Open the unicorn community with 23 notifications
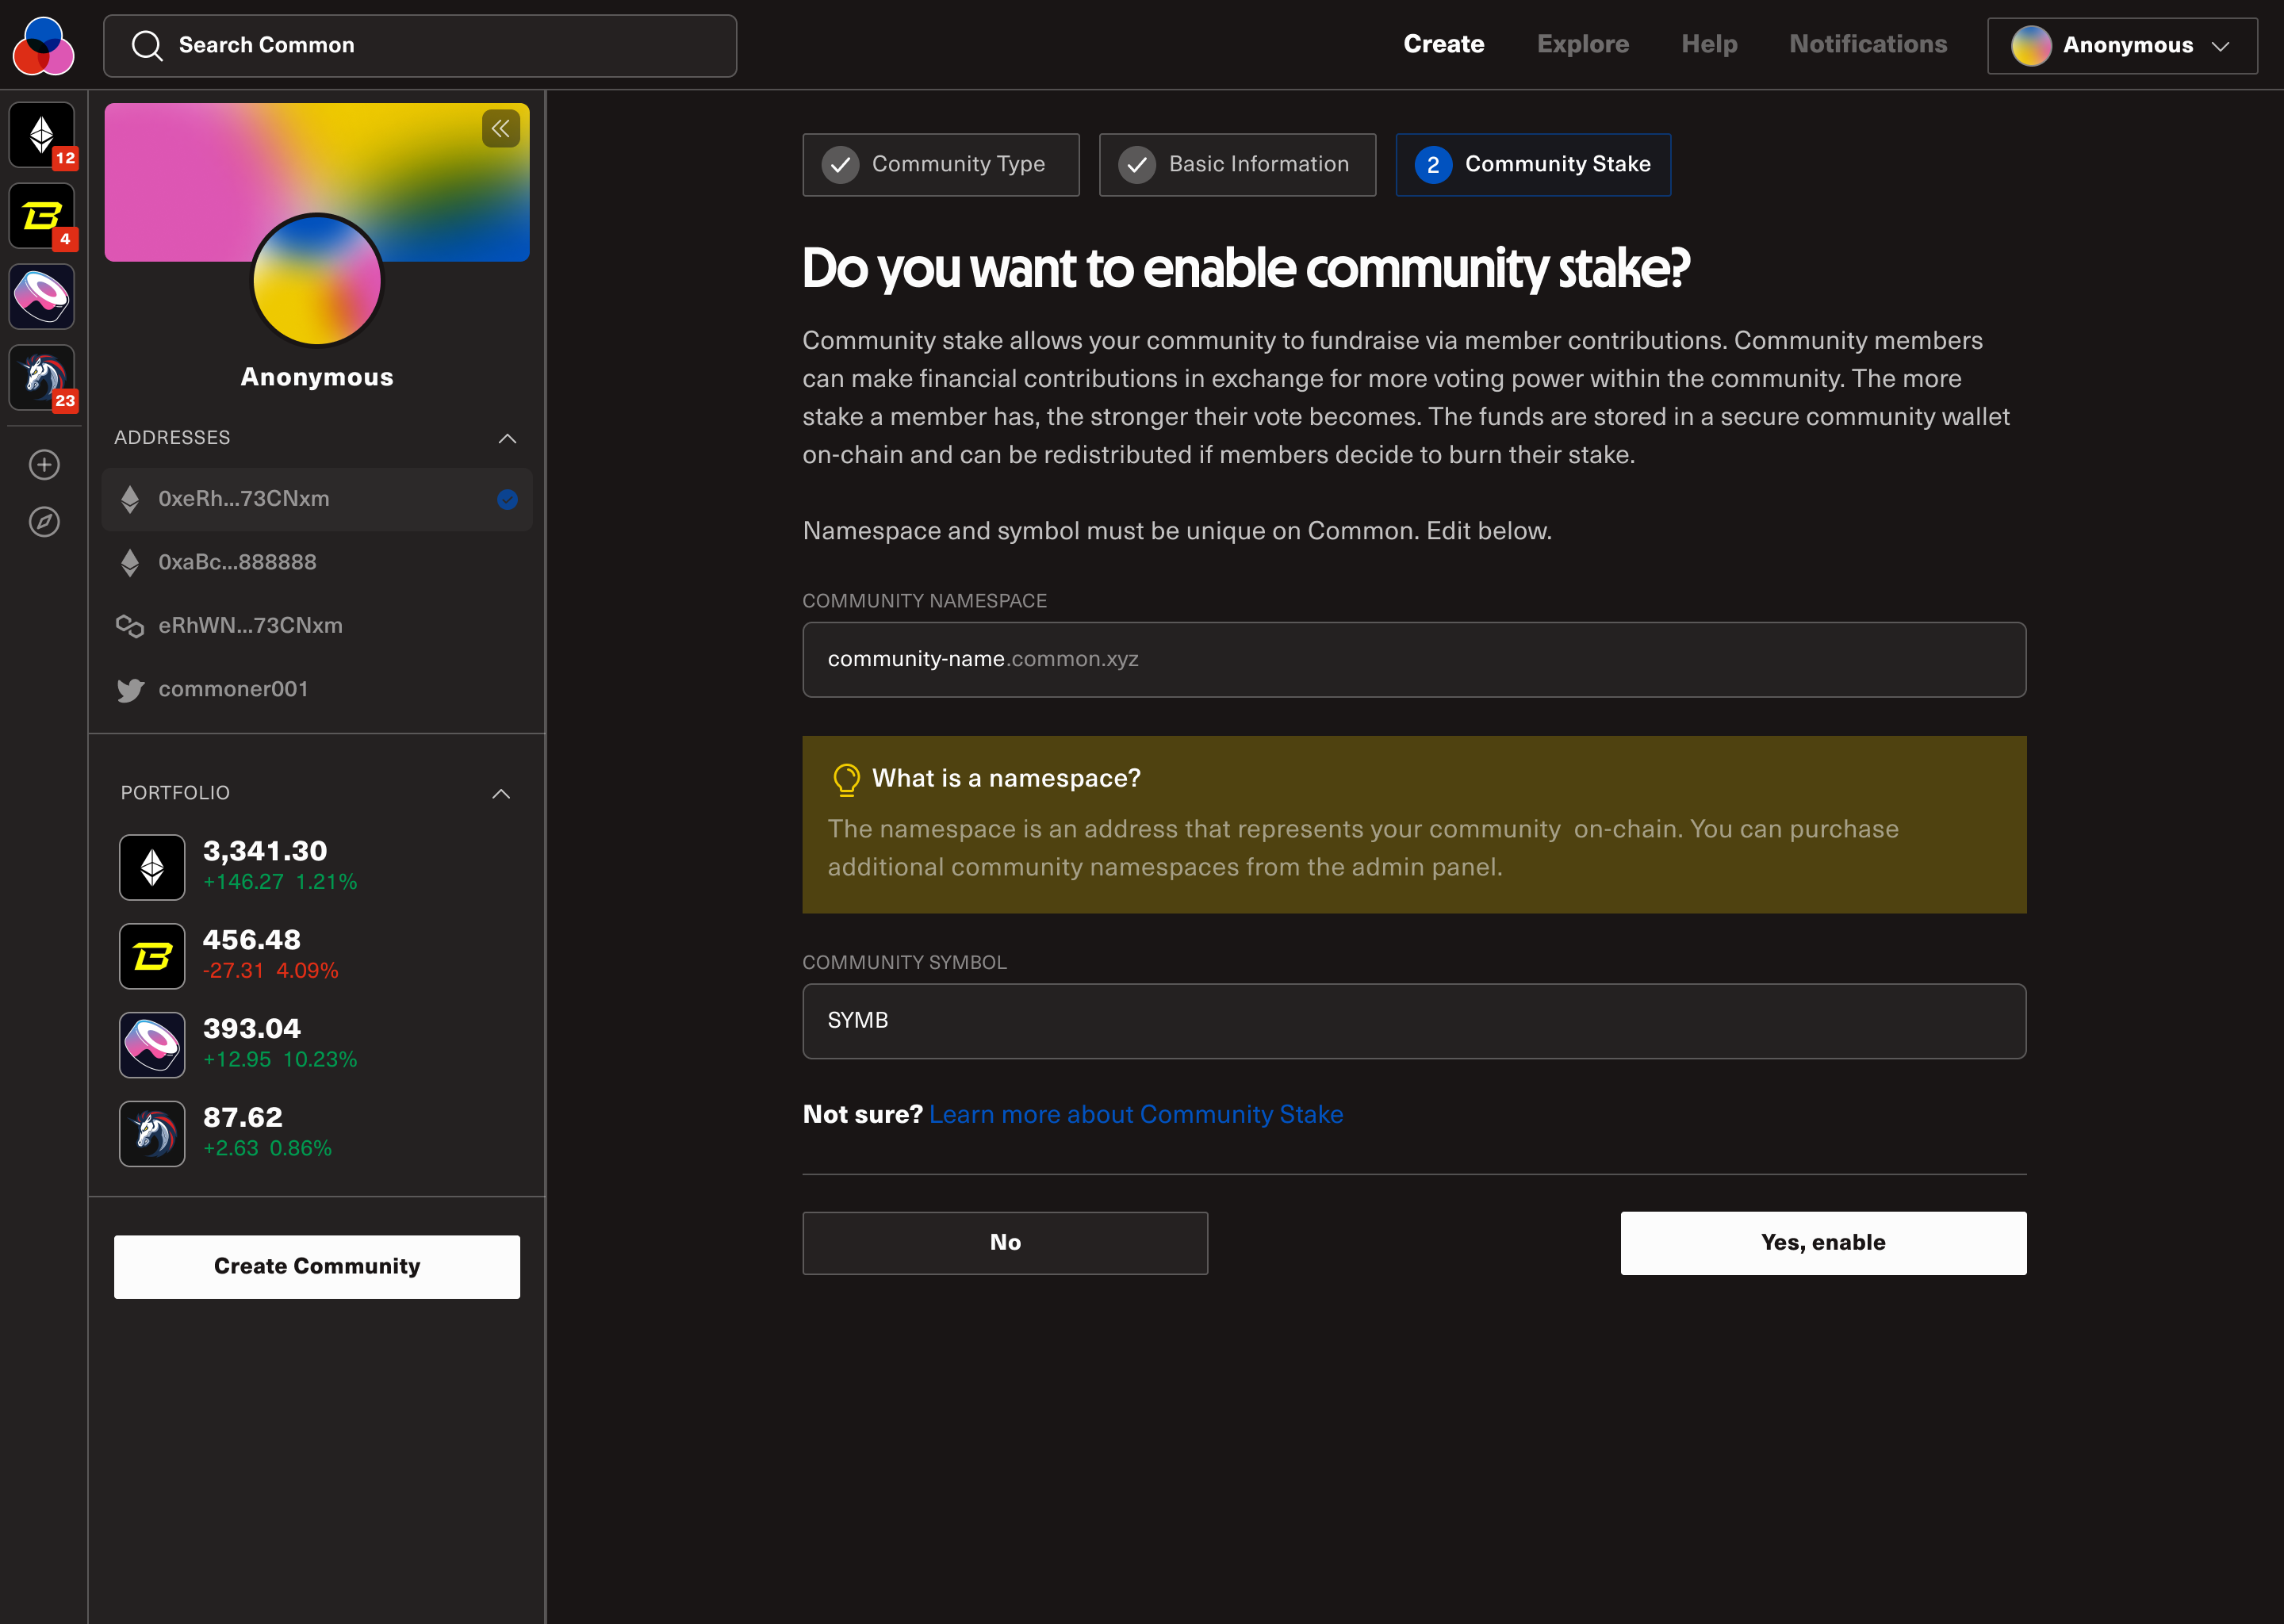The image size is (2284, 1624). [42, 377]
